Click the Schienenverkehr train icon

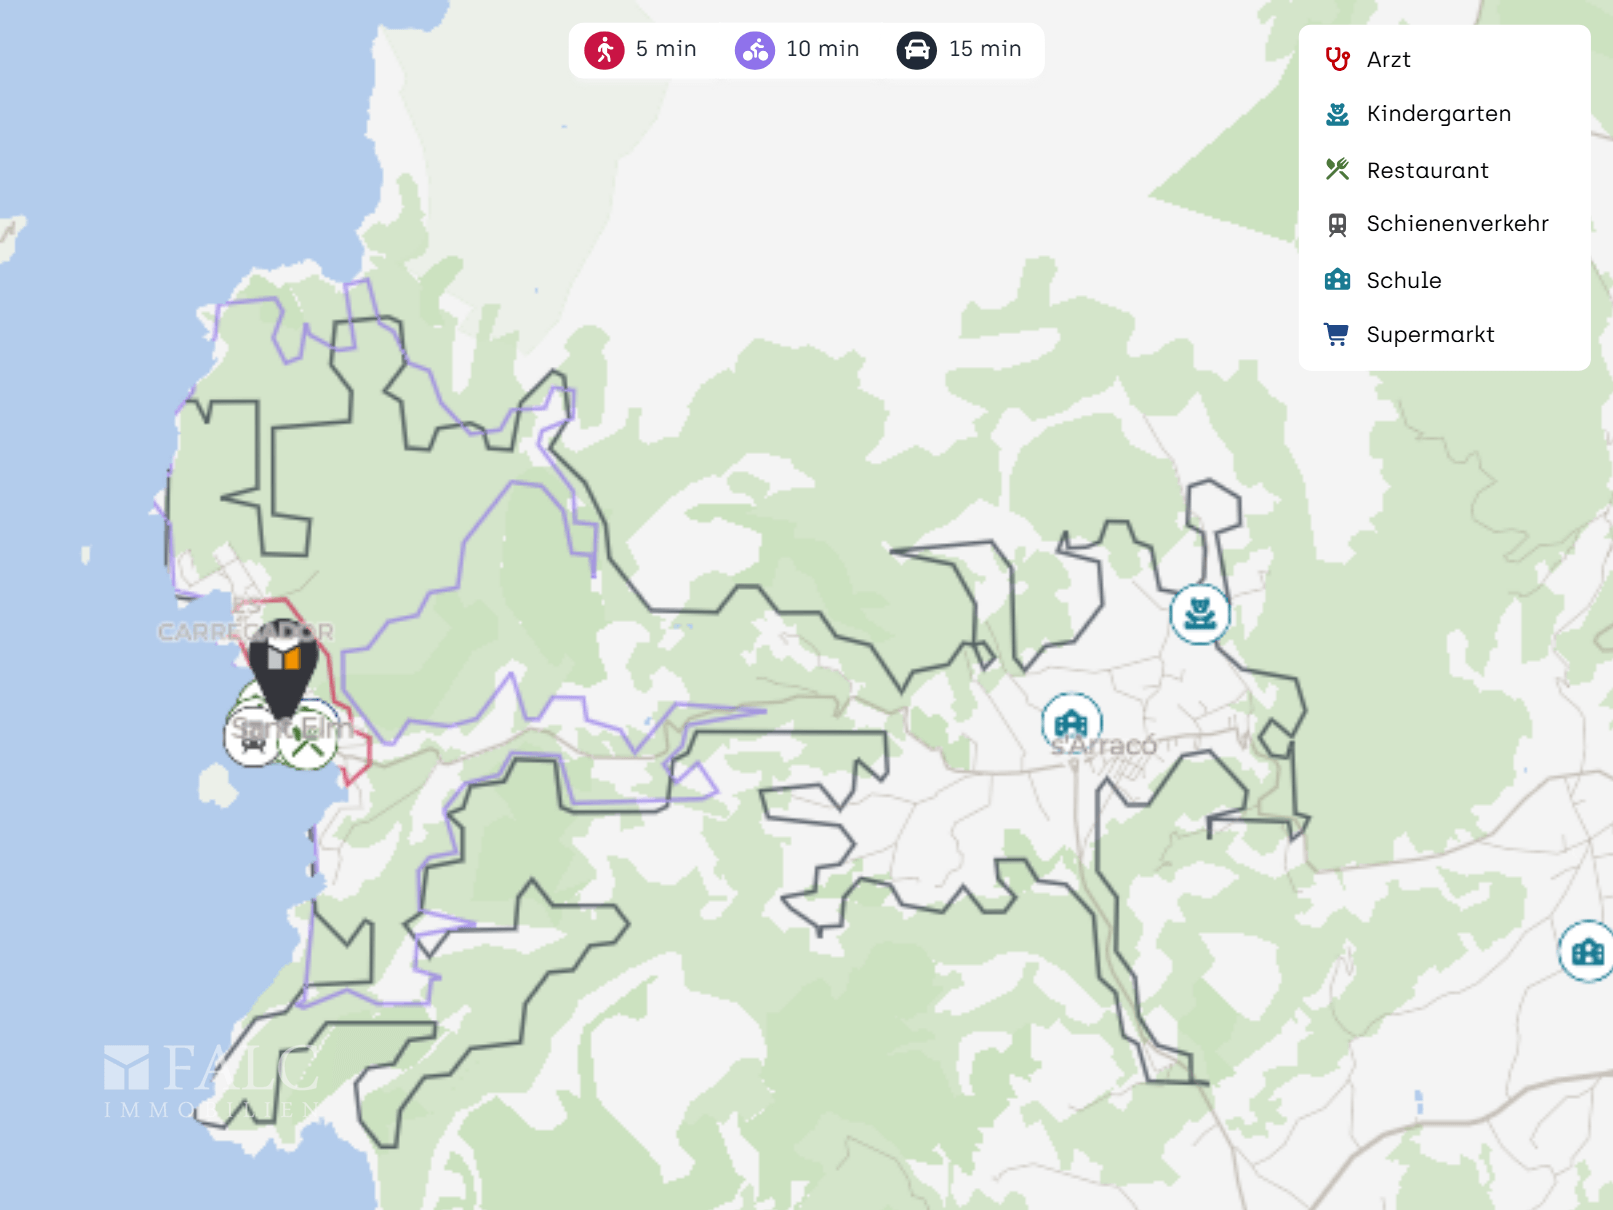pos(1337,225)
